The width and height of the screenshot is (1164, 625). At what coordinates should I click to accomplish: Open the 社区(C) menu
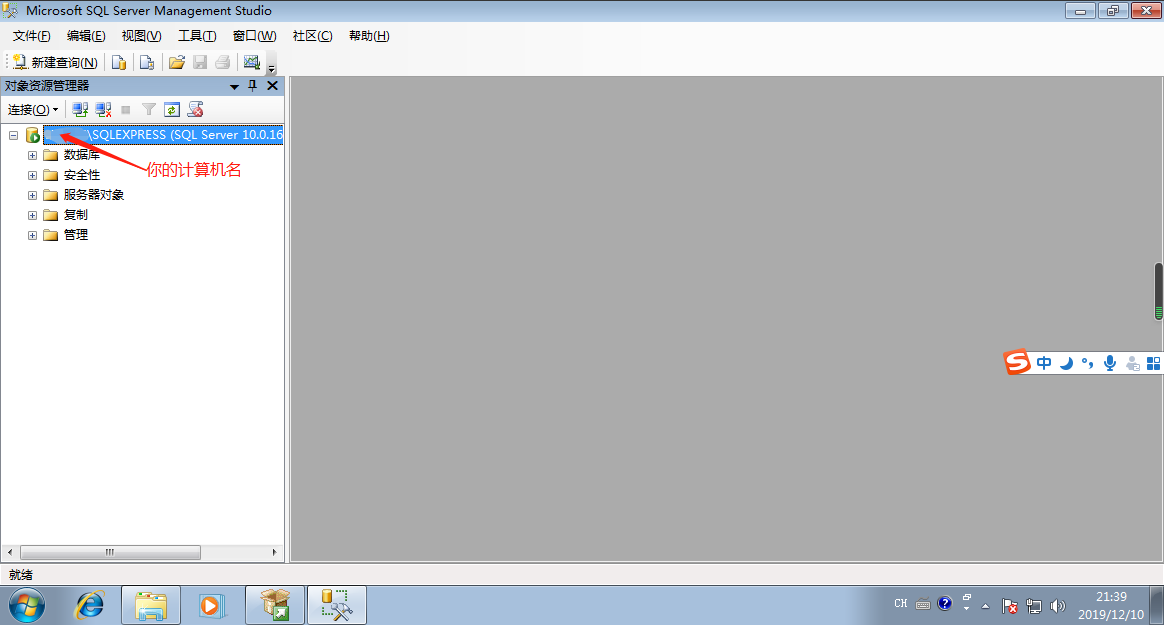(x=313, y=36)
